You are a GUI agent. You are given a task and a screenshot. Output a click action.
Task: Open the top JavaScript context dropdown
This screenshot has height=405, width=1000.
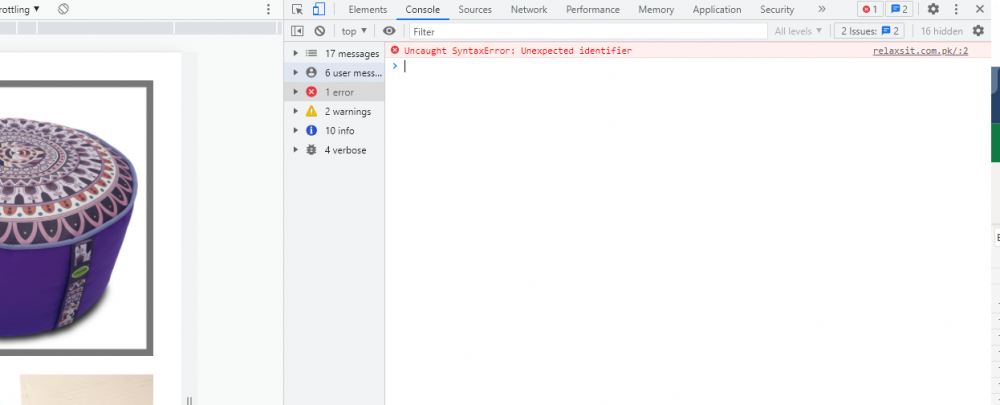[355, 31]
